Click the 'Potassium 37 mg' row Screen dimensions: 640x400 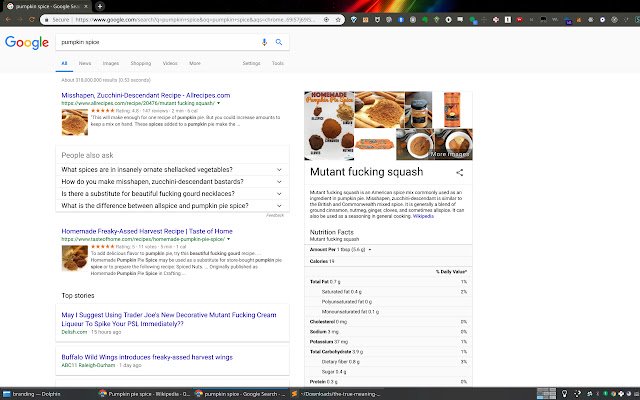(388, 342)
